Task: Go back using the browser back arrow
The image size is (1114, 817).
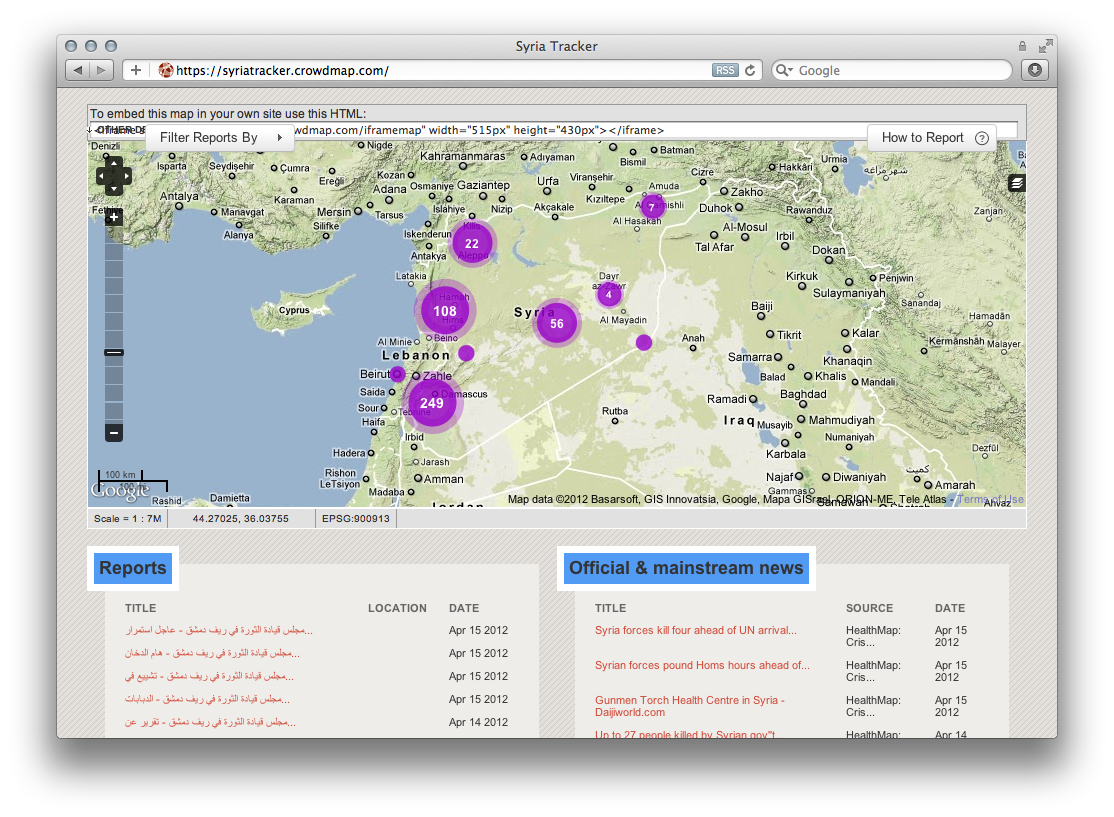Action: click(x=77, y=70)
